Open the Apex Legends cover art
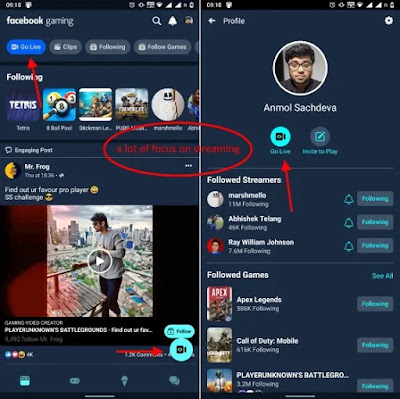Image resolution: width=400 pixels, height=399 pixels. (219, 304)
